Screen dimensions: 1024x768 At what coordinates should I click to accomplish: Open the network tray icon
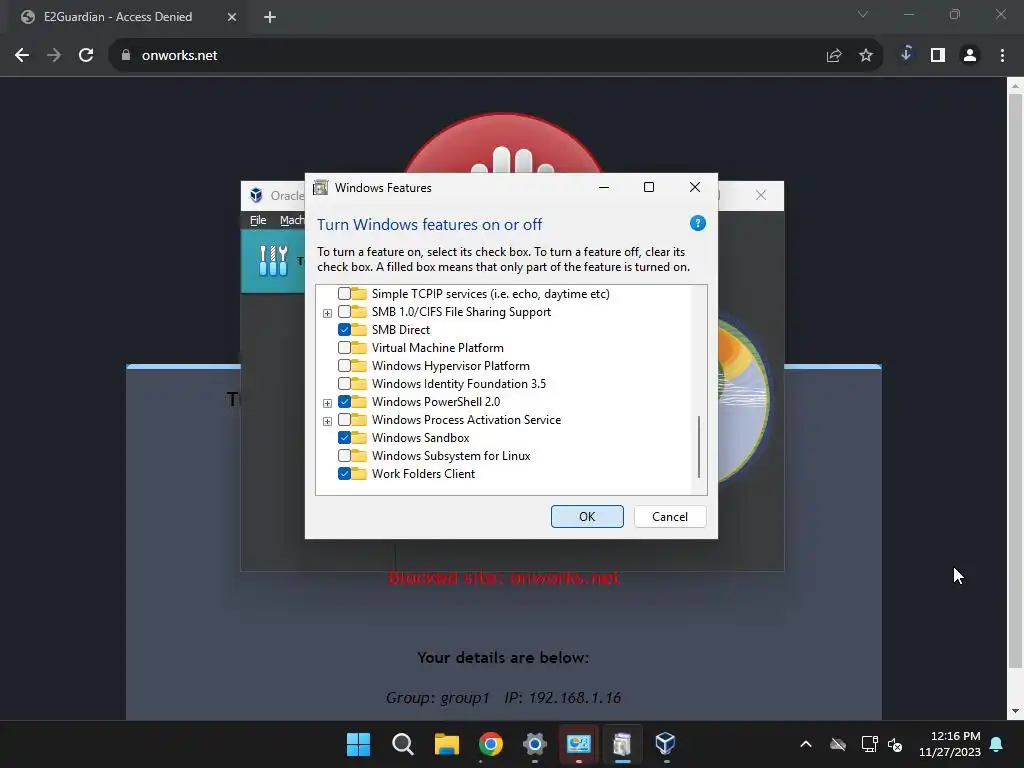tap(869, 744)
